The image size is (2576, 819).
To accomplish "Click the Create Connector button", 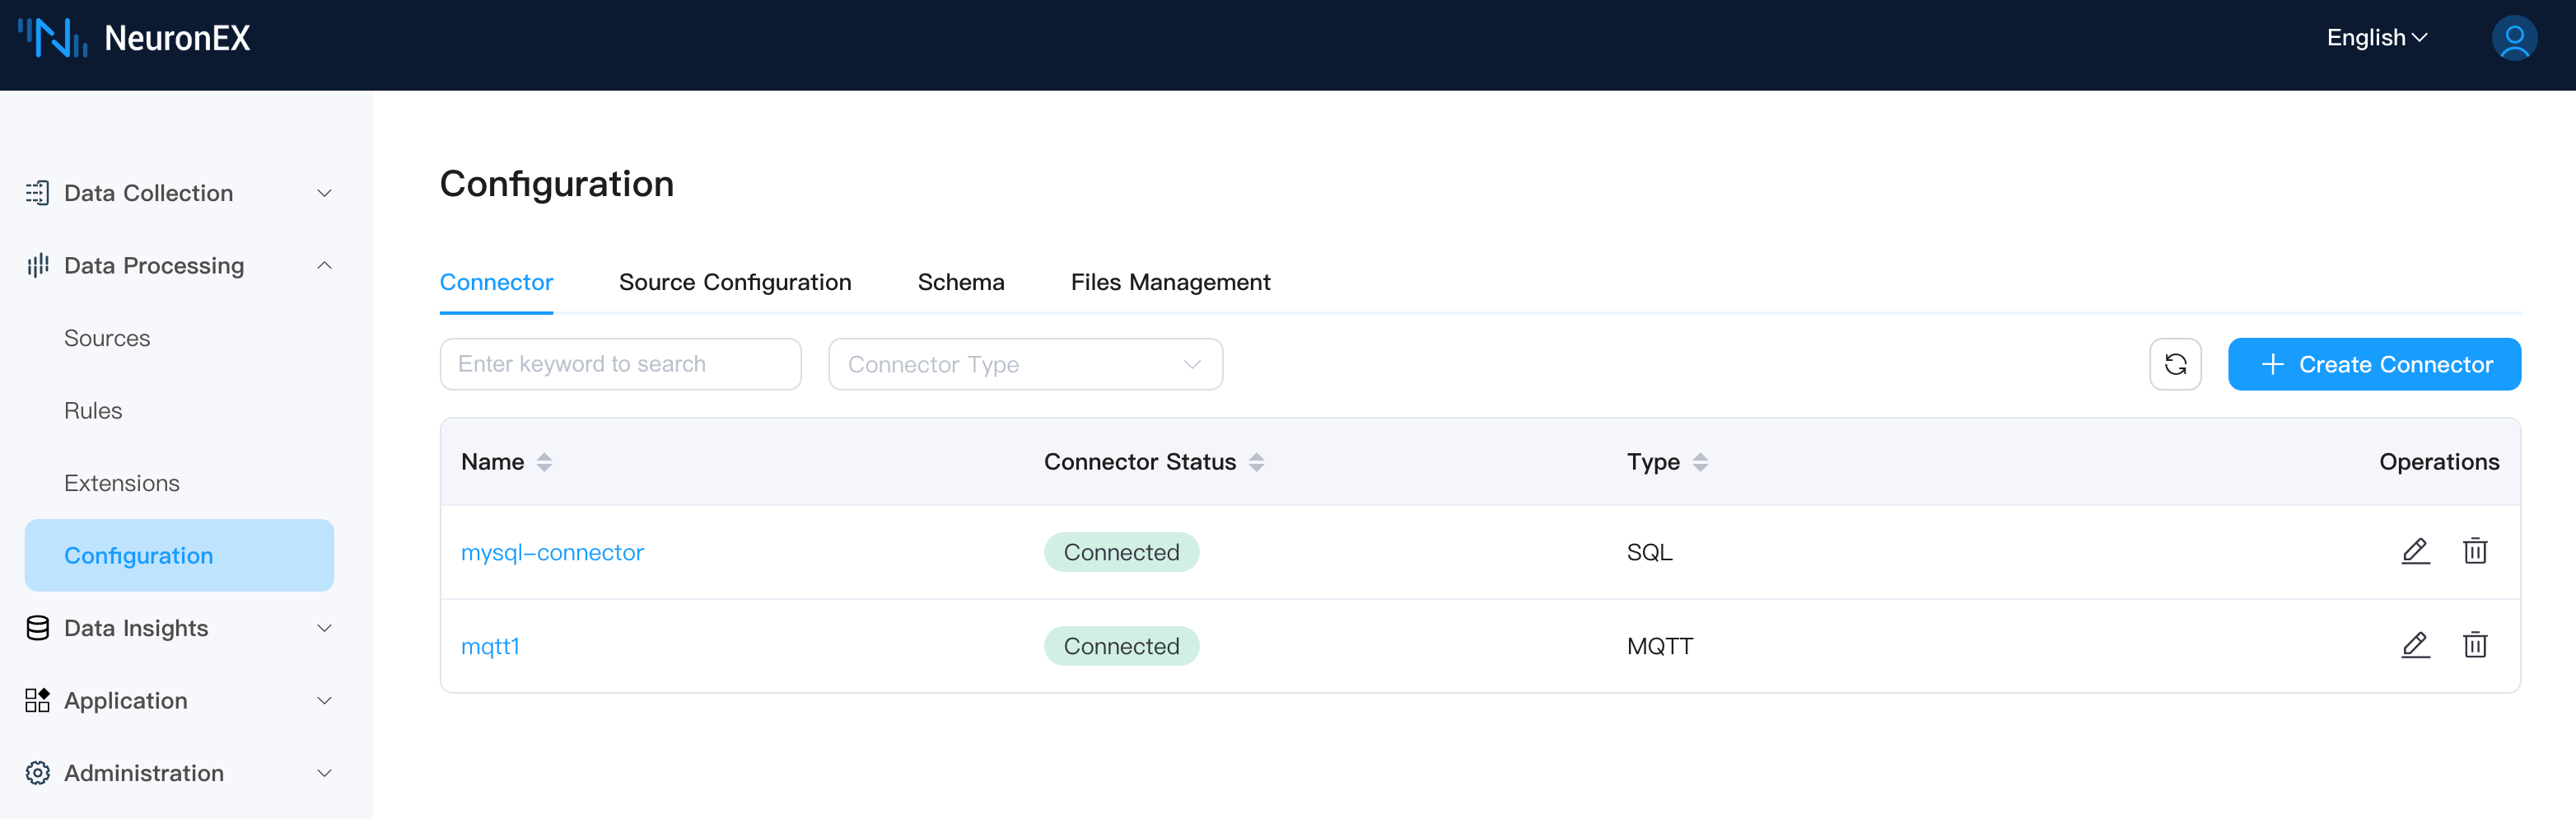I will [x=2375, y=364].
